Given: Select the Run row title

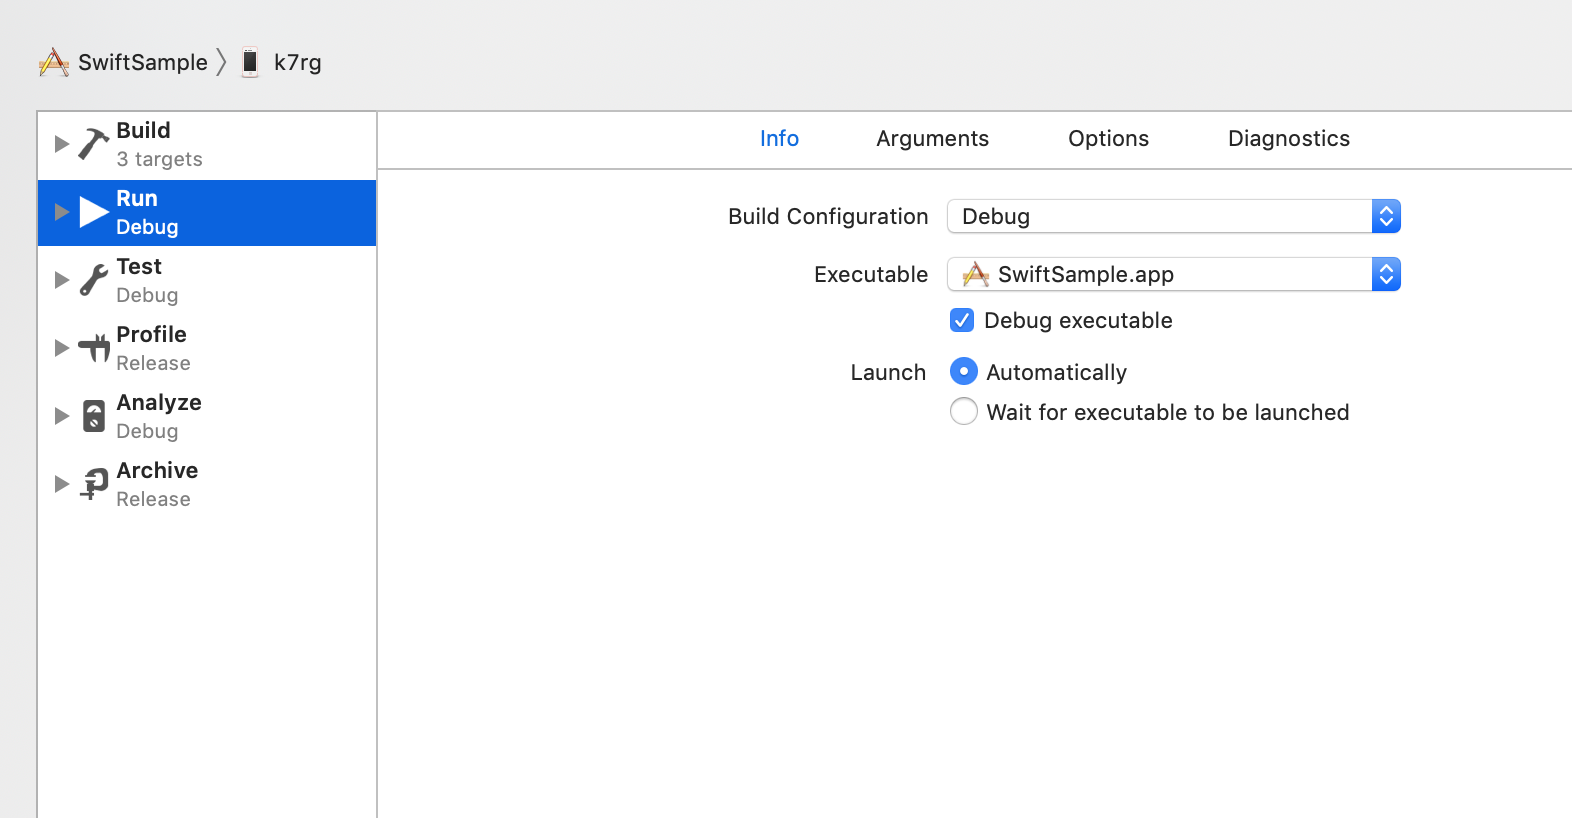Looking at the screenshot, I should (137, 198).
